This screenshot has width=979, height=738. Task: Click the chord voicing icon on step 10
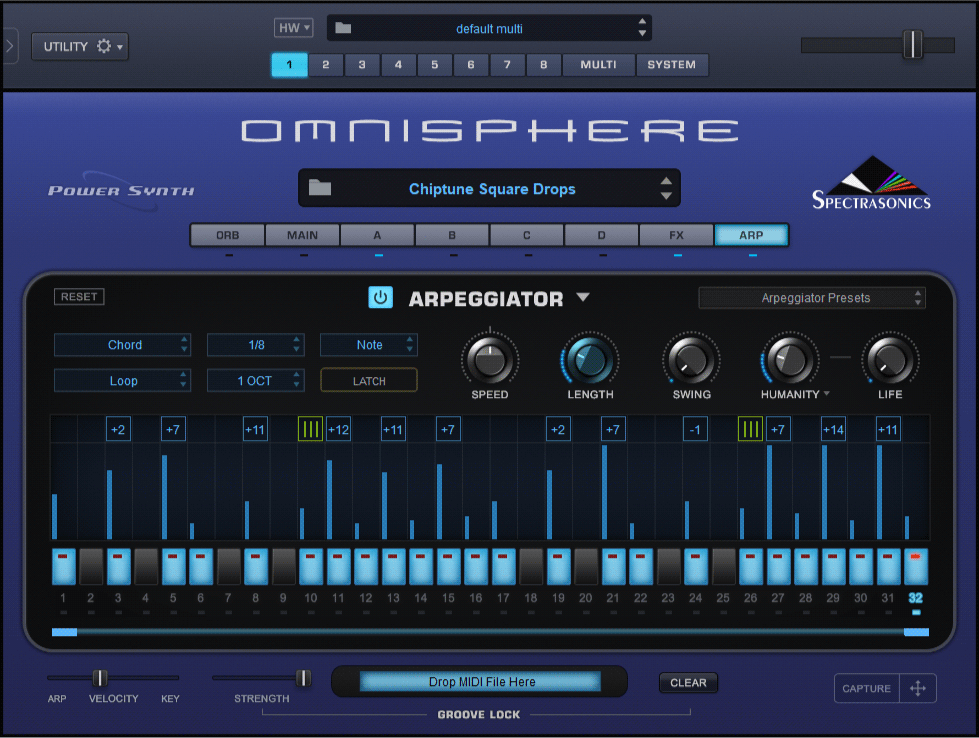point(310,430)
